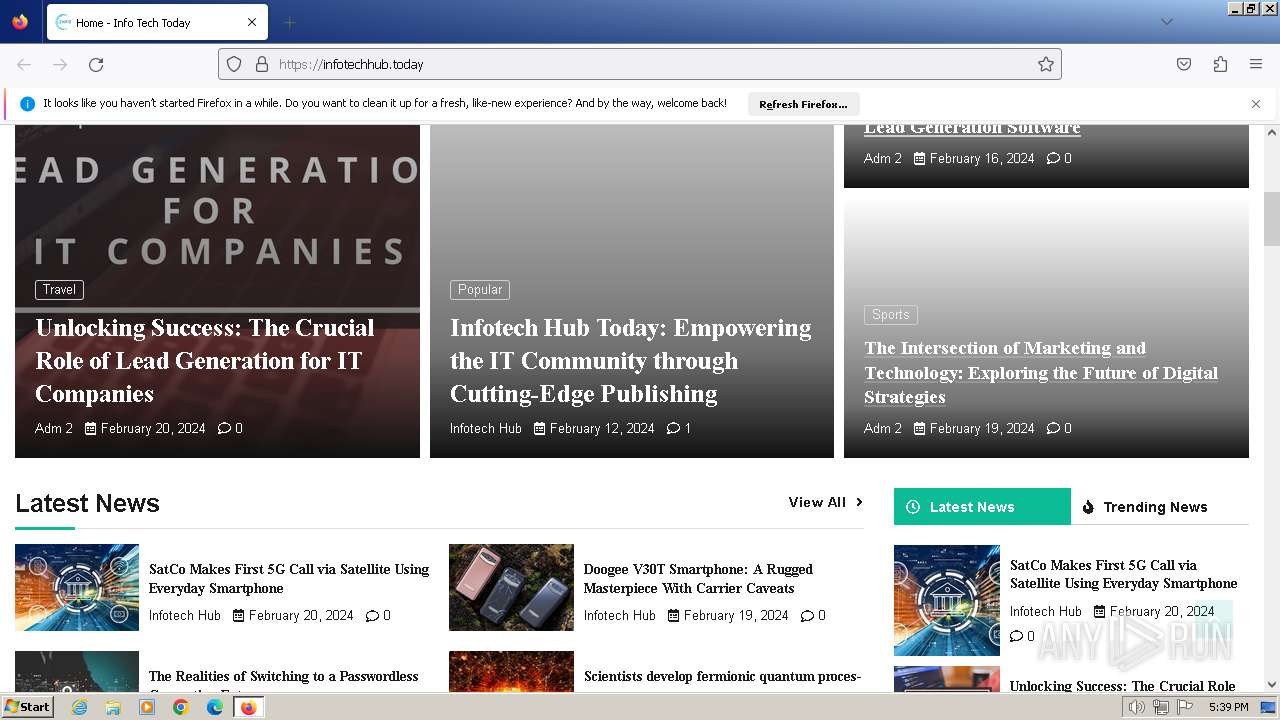
Task: Click the 5:39 PM clock
Action: [x=1228, y=707]
